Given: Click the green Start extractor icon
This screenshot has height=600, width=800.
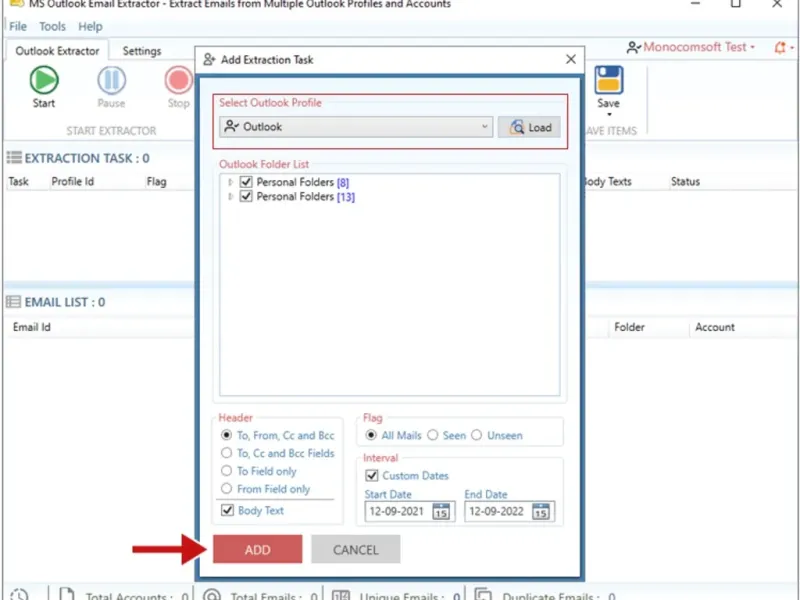Looking at the screenshot, I should tap(44, 80).
